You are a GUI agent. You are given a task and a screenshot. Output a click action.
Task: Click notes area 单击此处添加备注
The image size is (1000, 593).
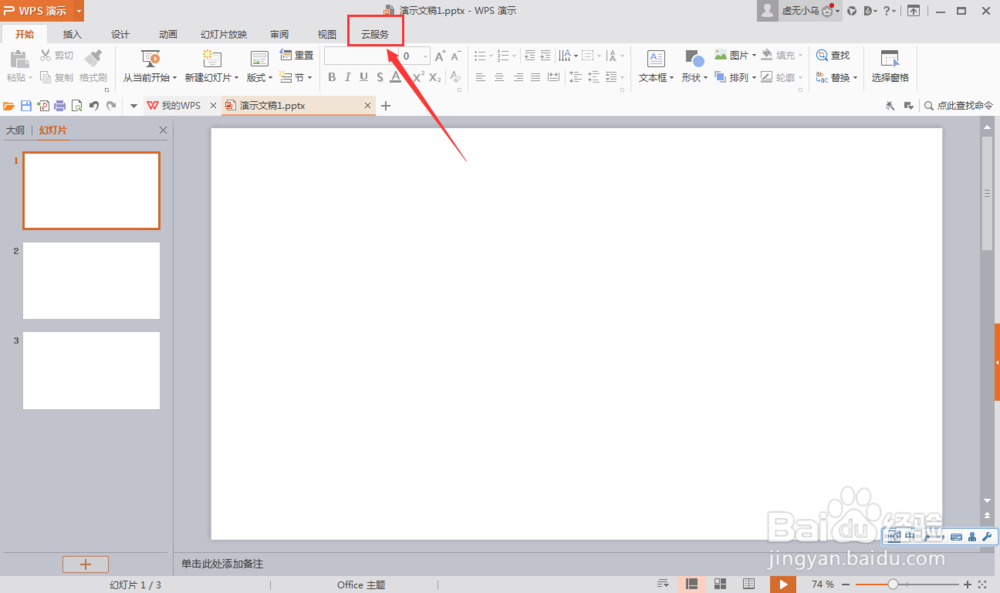tap(222, 564)
